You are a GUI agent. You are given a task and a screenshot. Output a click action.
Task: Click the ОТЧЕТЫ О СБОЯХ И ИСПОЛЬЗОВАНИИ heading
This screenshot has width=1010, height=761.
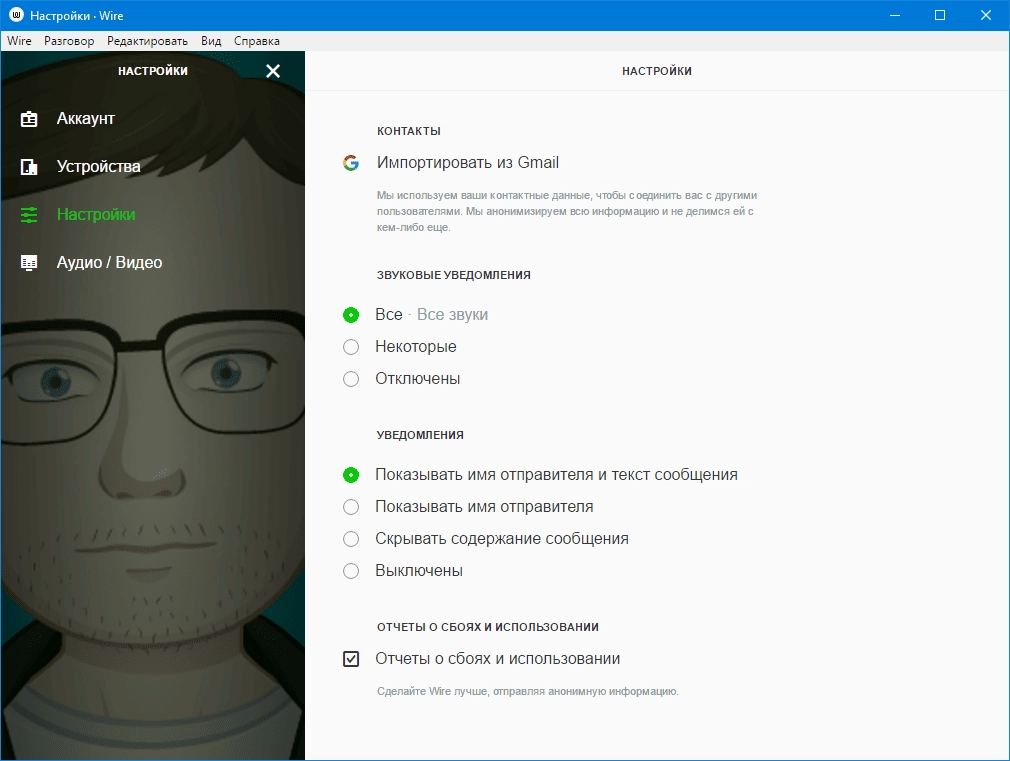coord(488,627)
